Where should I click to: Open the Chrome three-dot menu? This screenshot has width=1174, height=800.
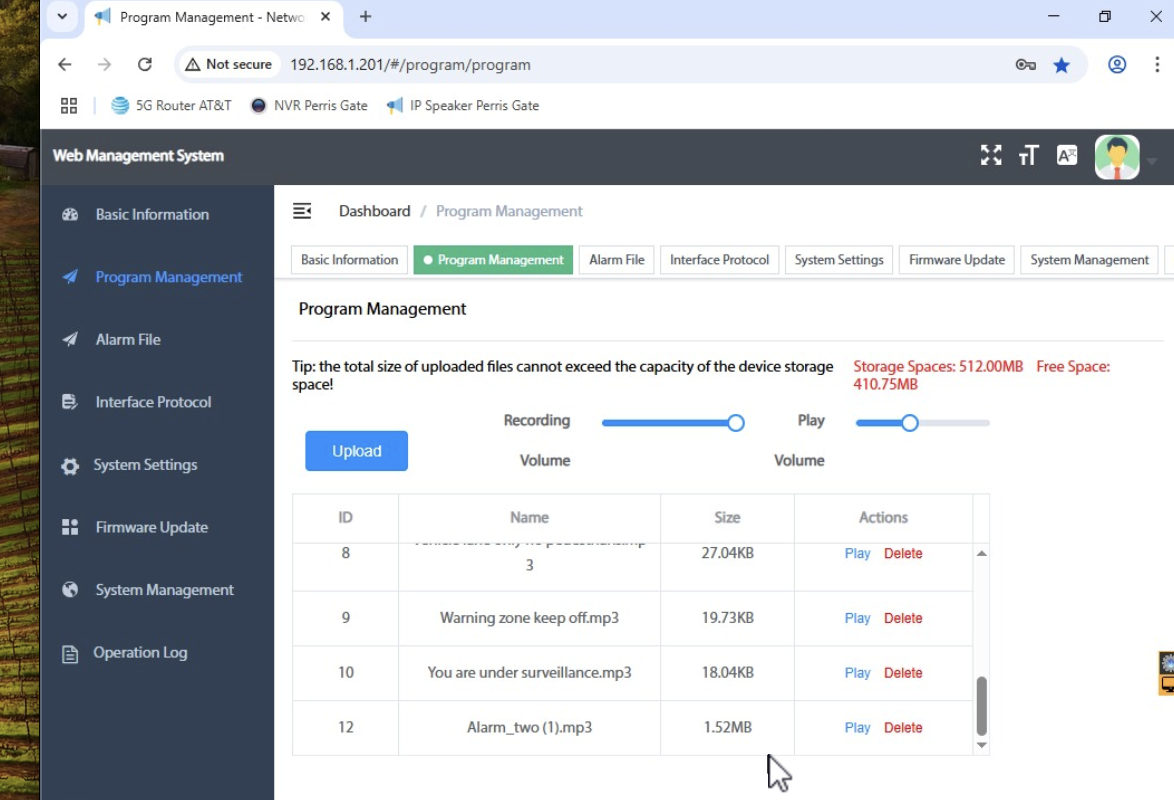(1157, 65)
